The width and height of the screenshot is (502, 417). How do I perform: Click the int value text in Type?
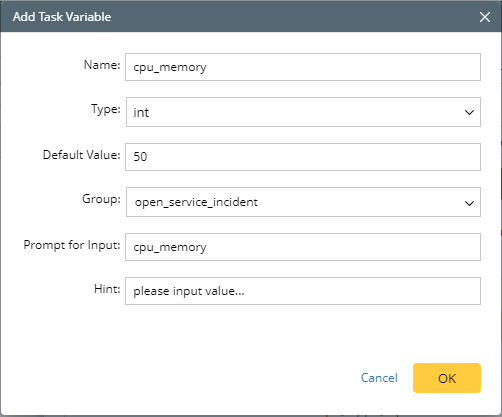(141, 113)
